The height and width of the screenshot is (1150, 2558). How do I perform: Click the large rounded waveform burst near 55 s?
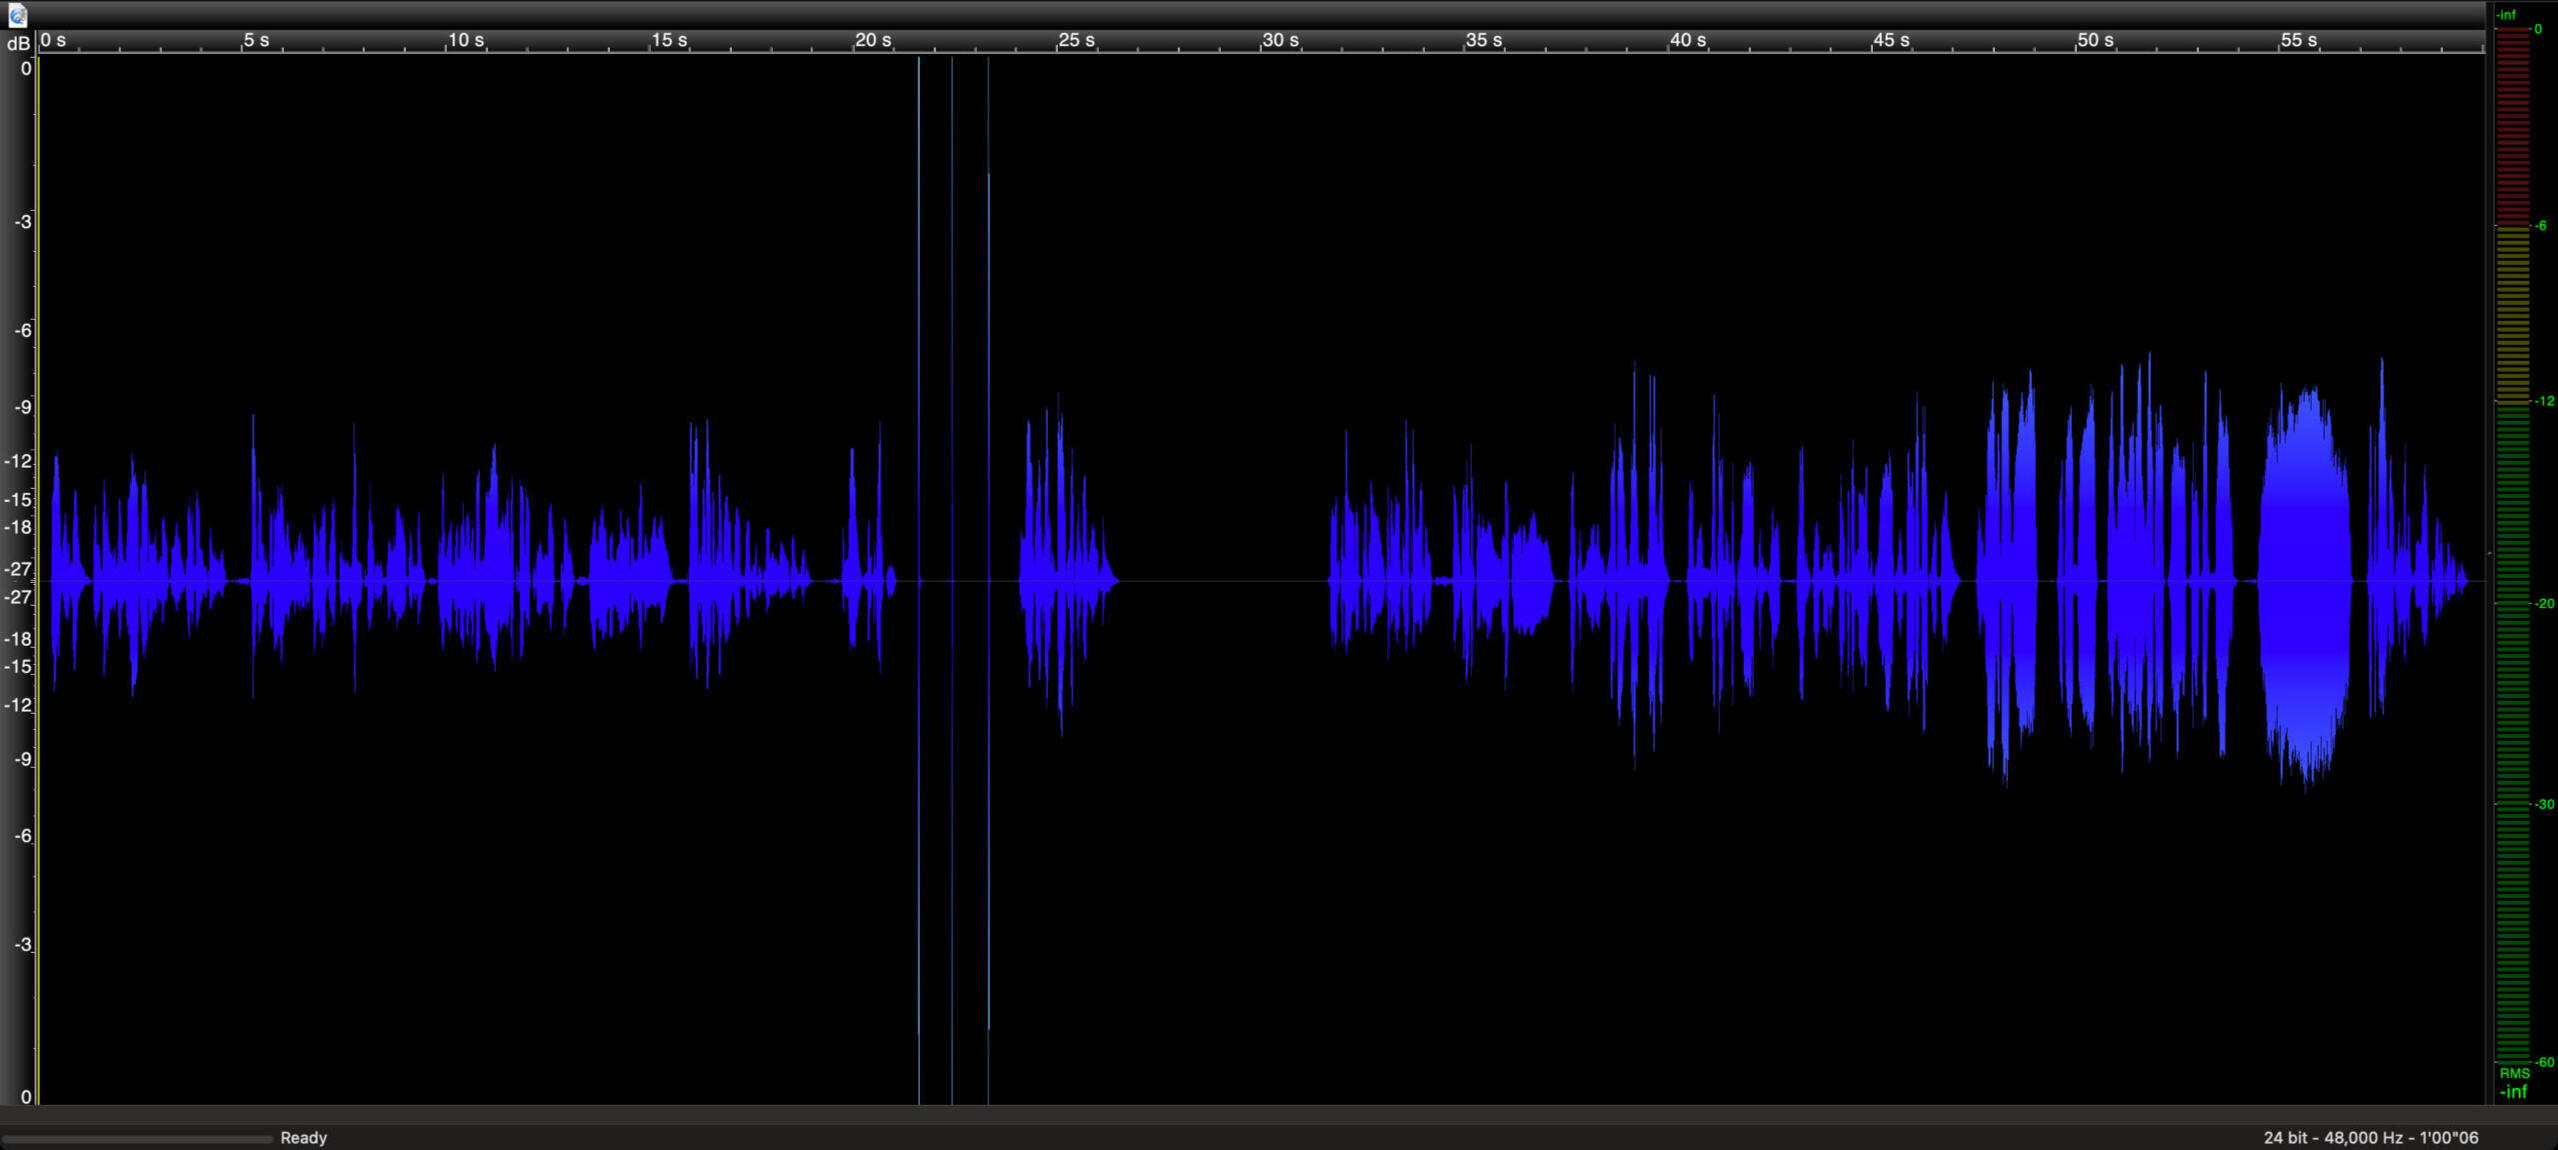[x=2306, y=580]
